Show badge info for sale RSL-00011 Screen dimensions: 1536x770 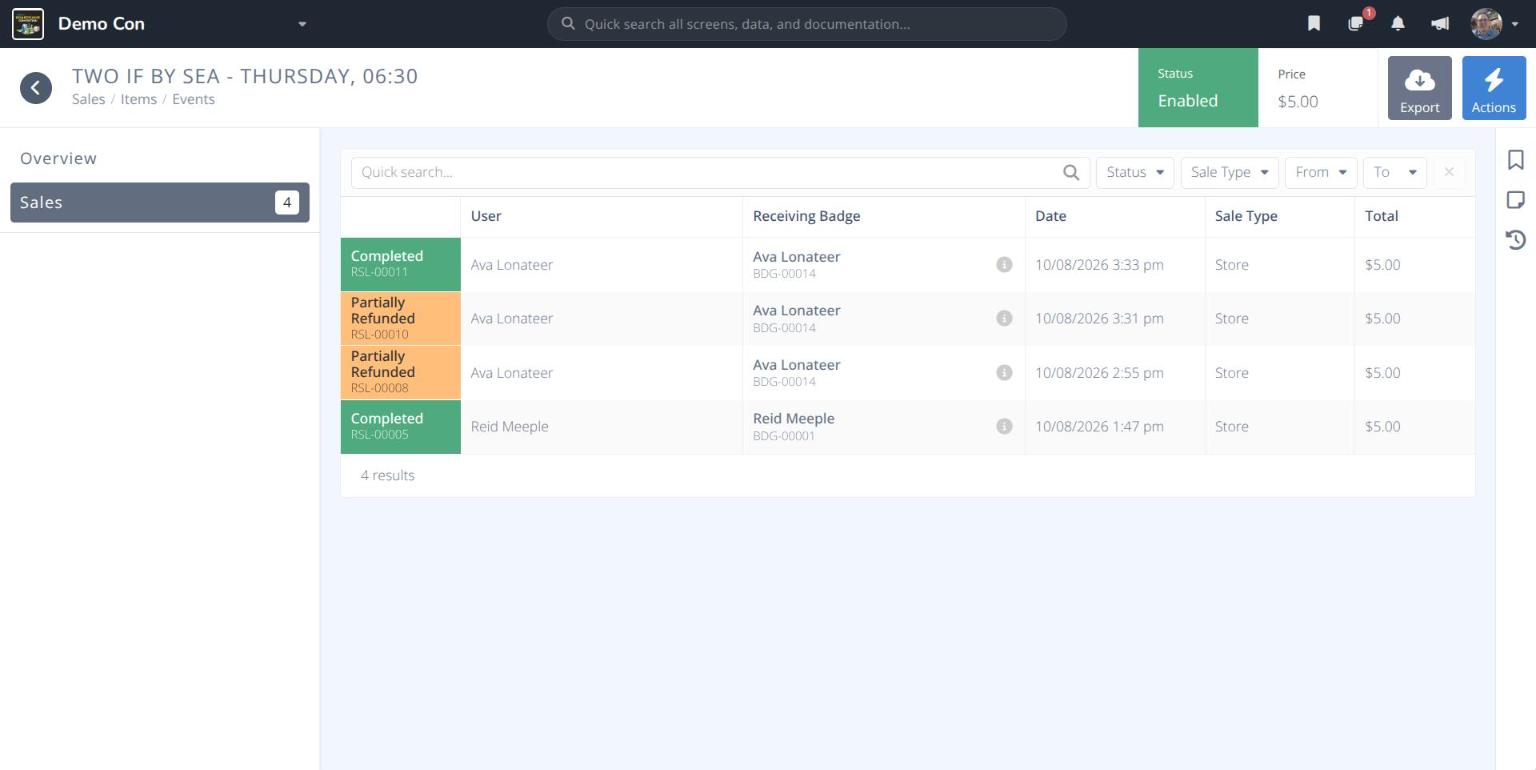(x=1004, y=265)
